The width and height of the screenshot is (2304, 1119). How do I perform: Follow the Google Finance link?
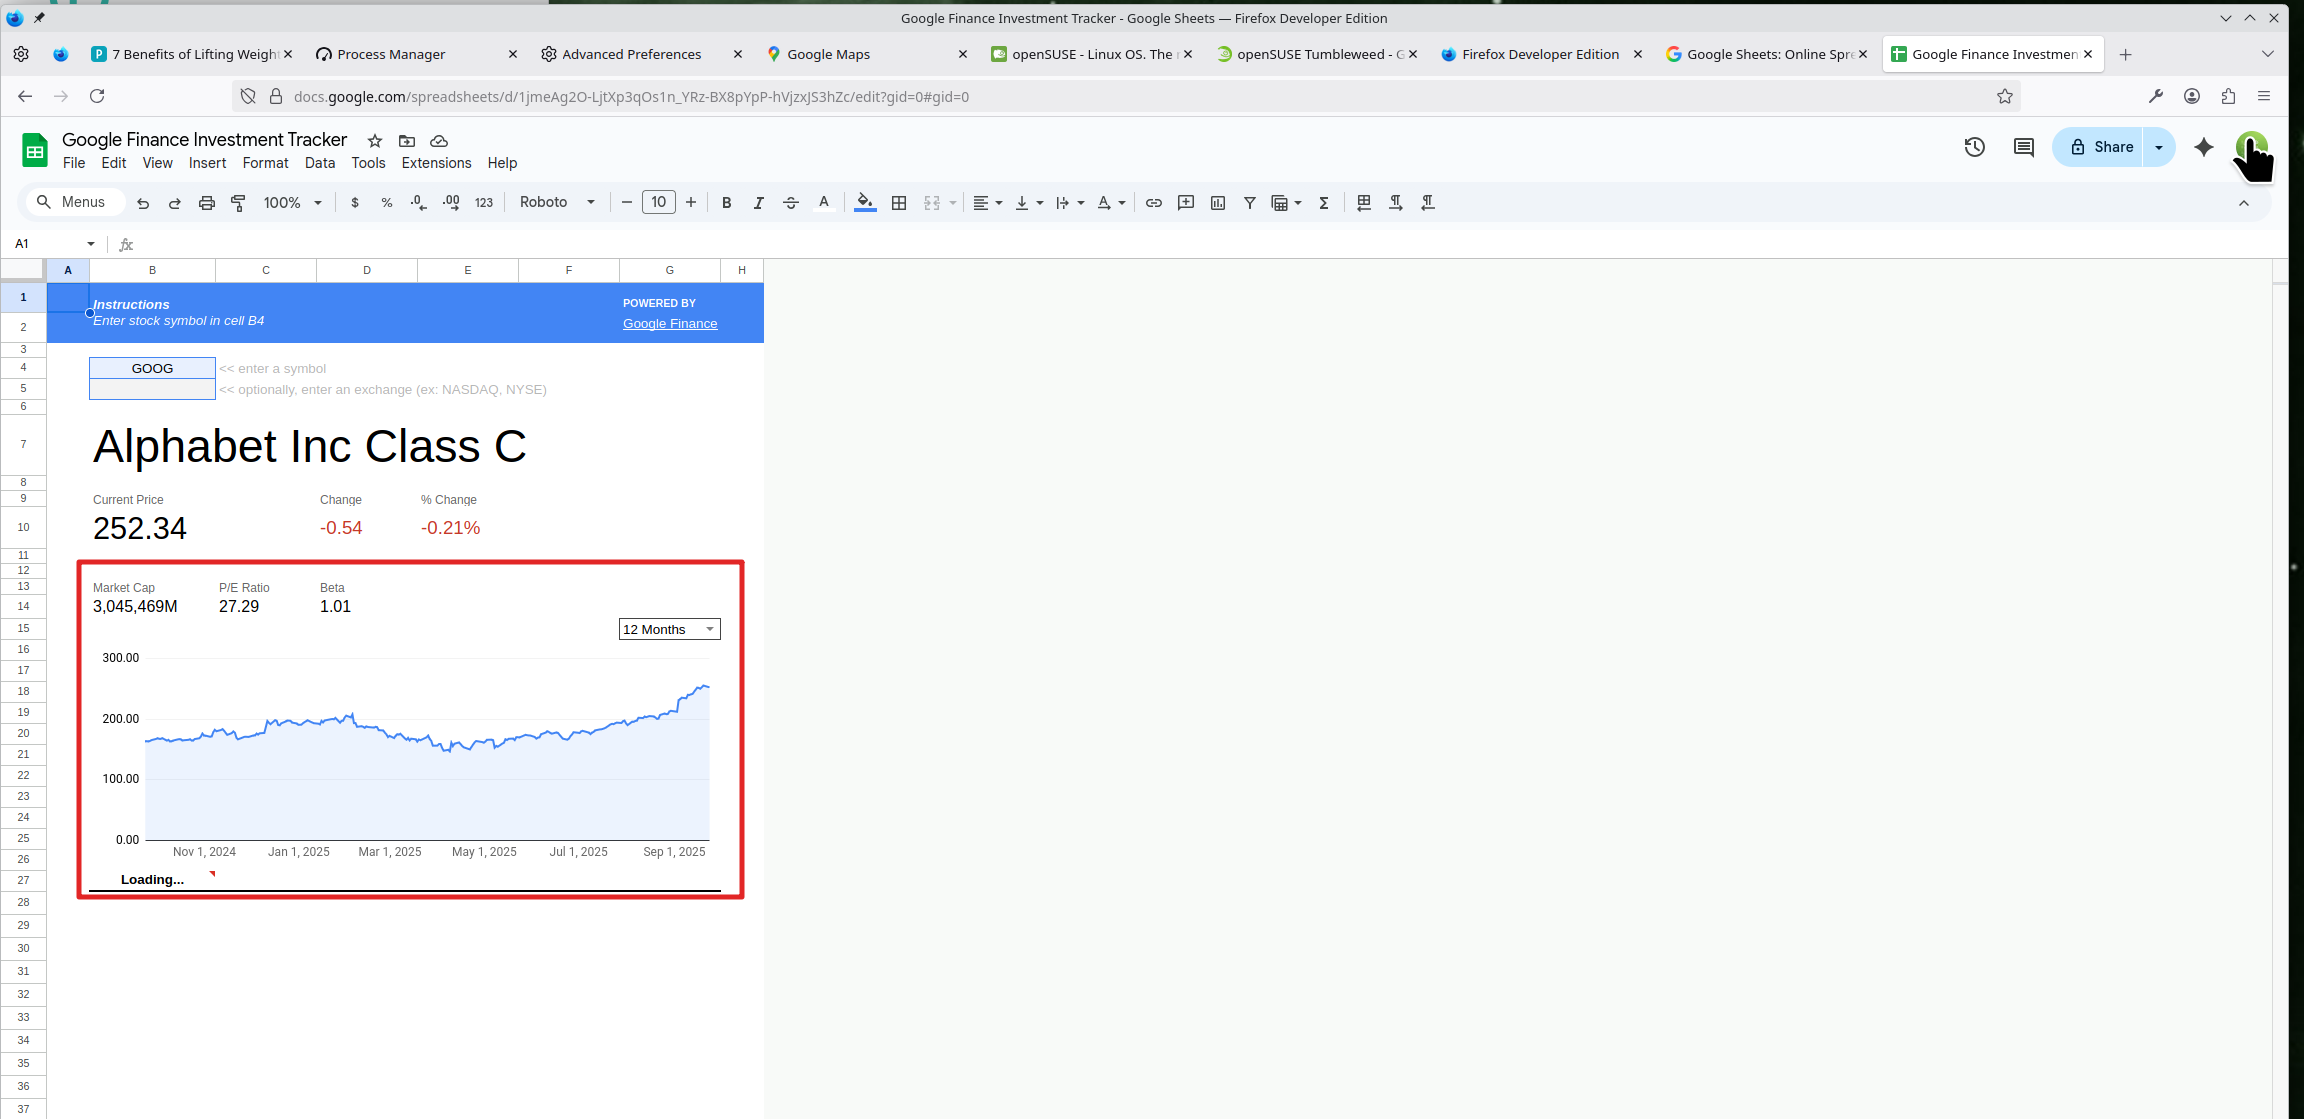[x=669, y=324]
